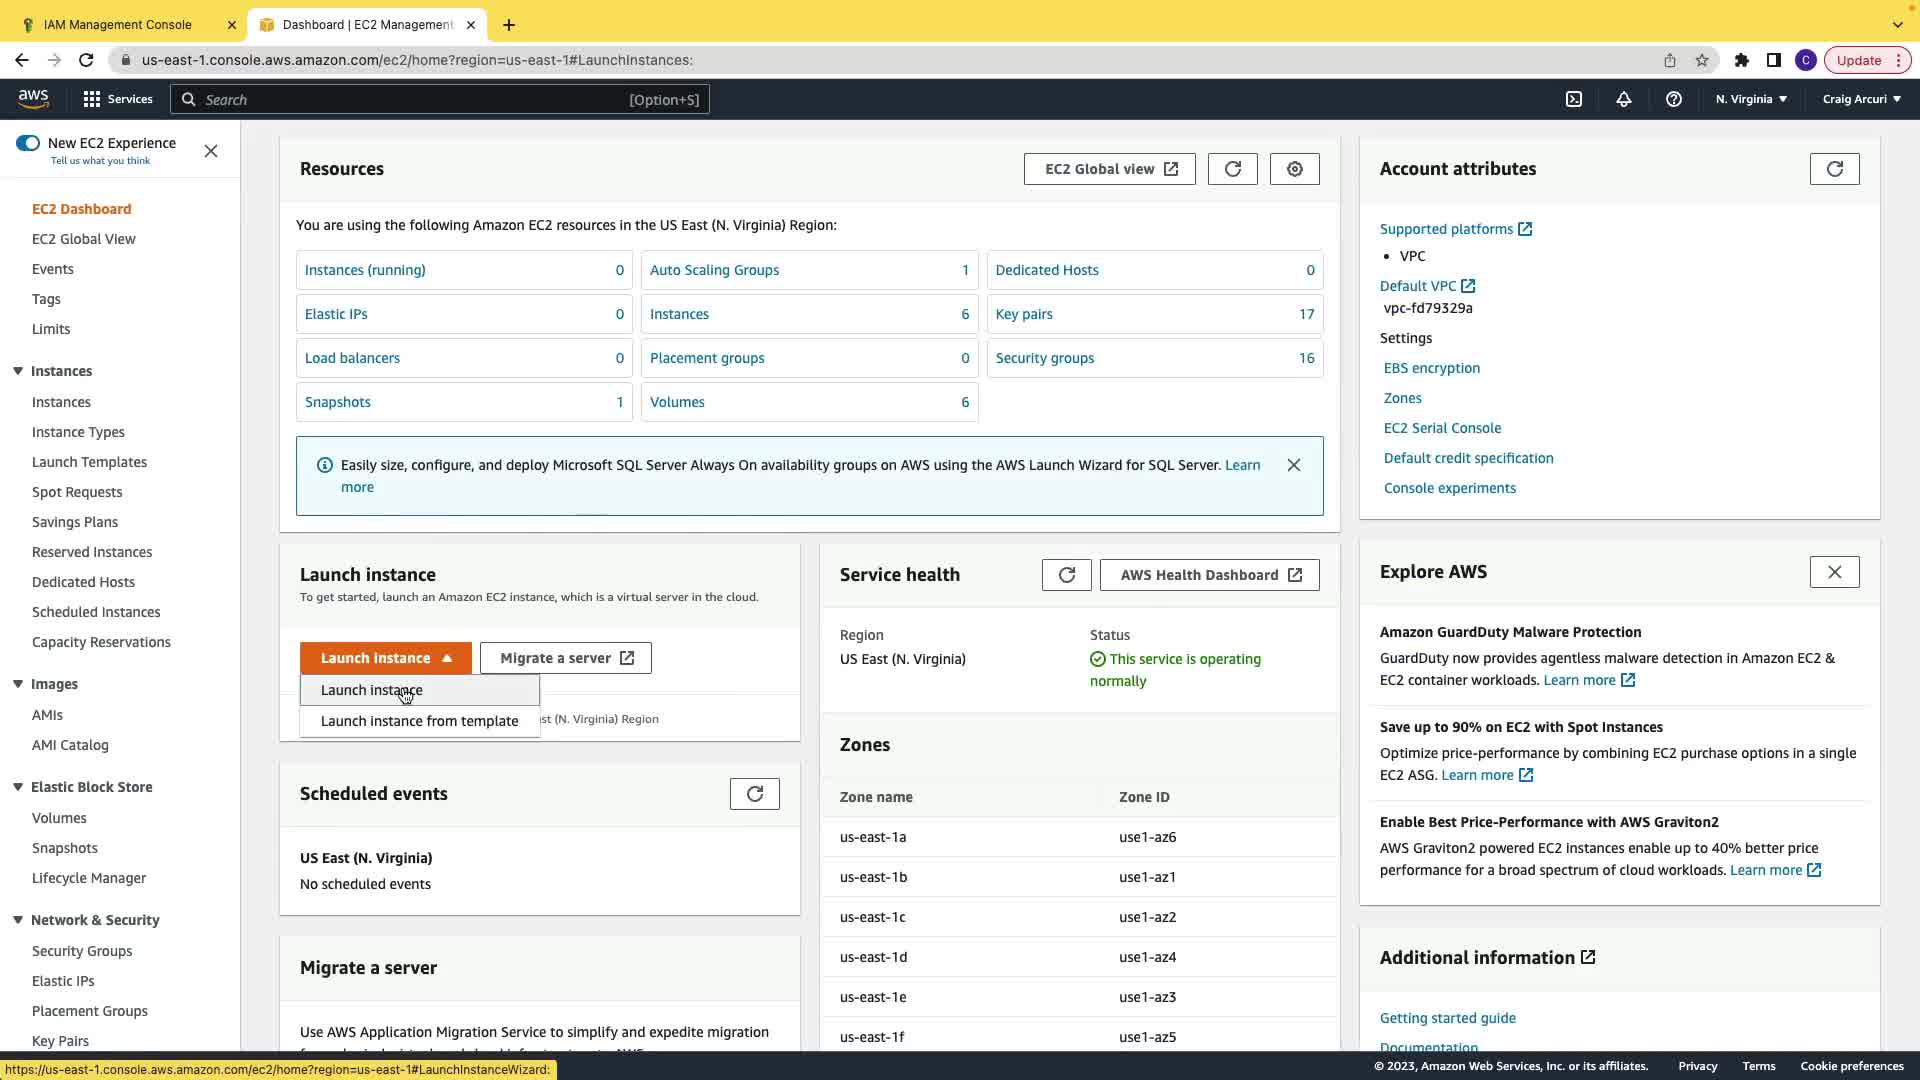Open the Security groups resource link
Viewport: 1920px width, 1080px height.
coord(1044,358)
